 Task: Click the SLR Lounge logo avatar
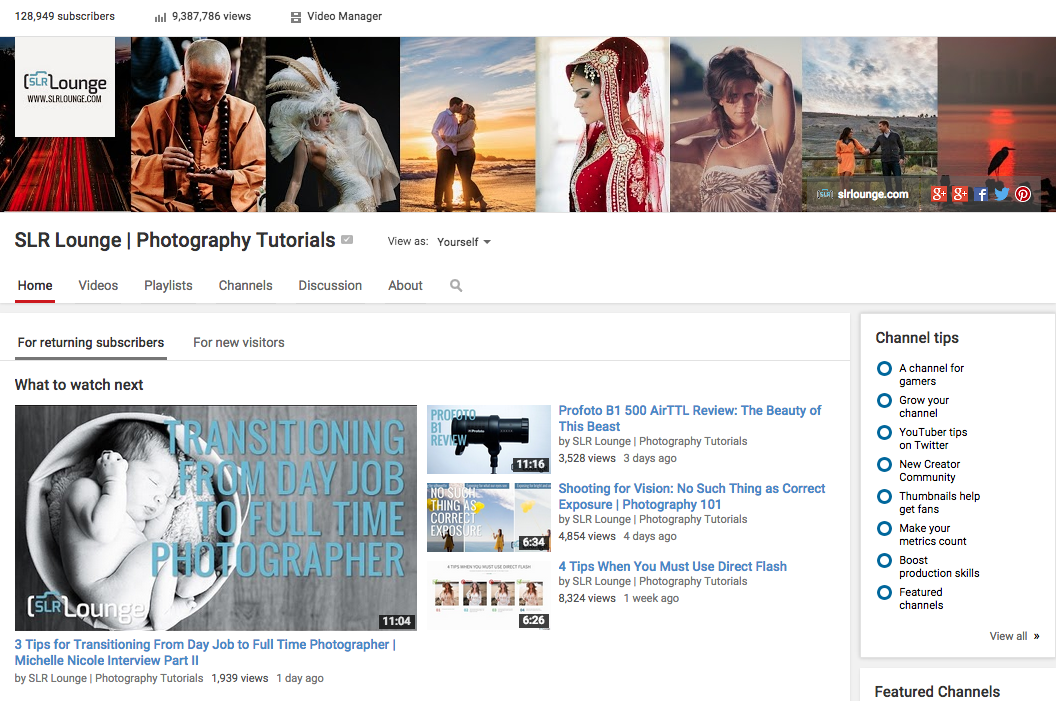point(65,87)
